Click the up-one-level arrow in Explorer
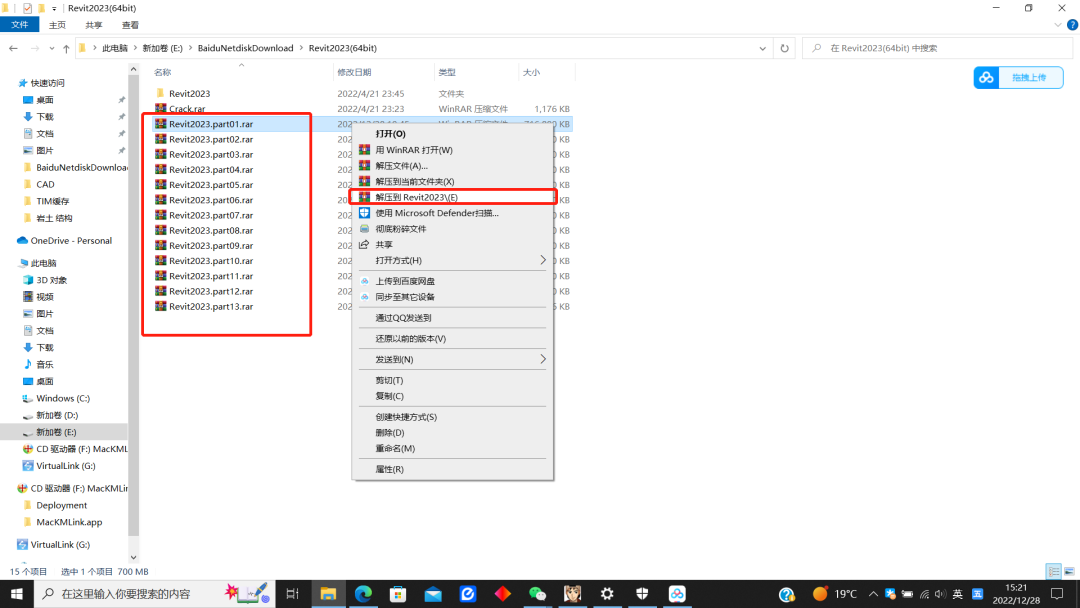The image size is (1080, 608). click(66, 47)
